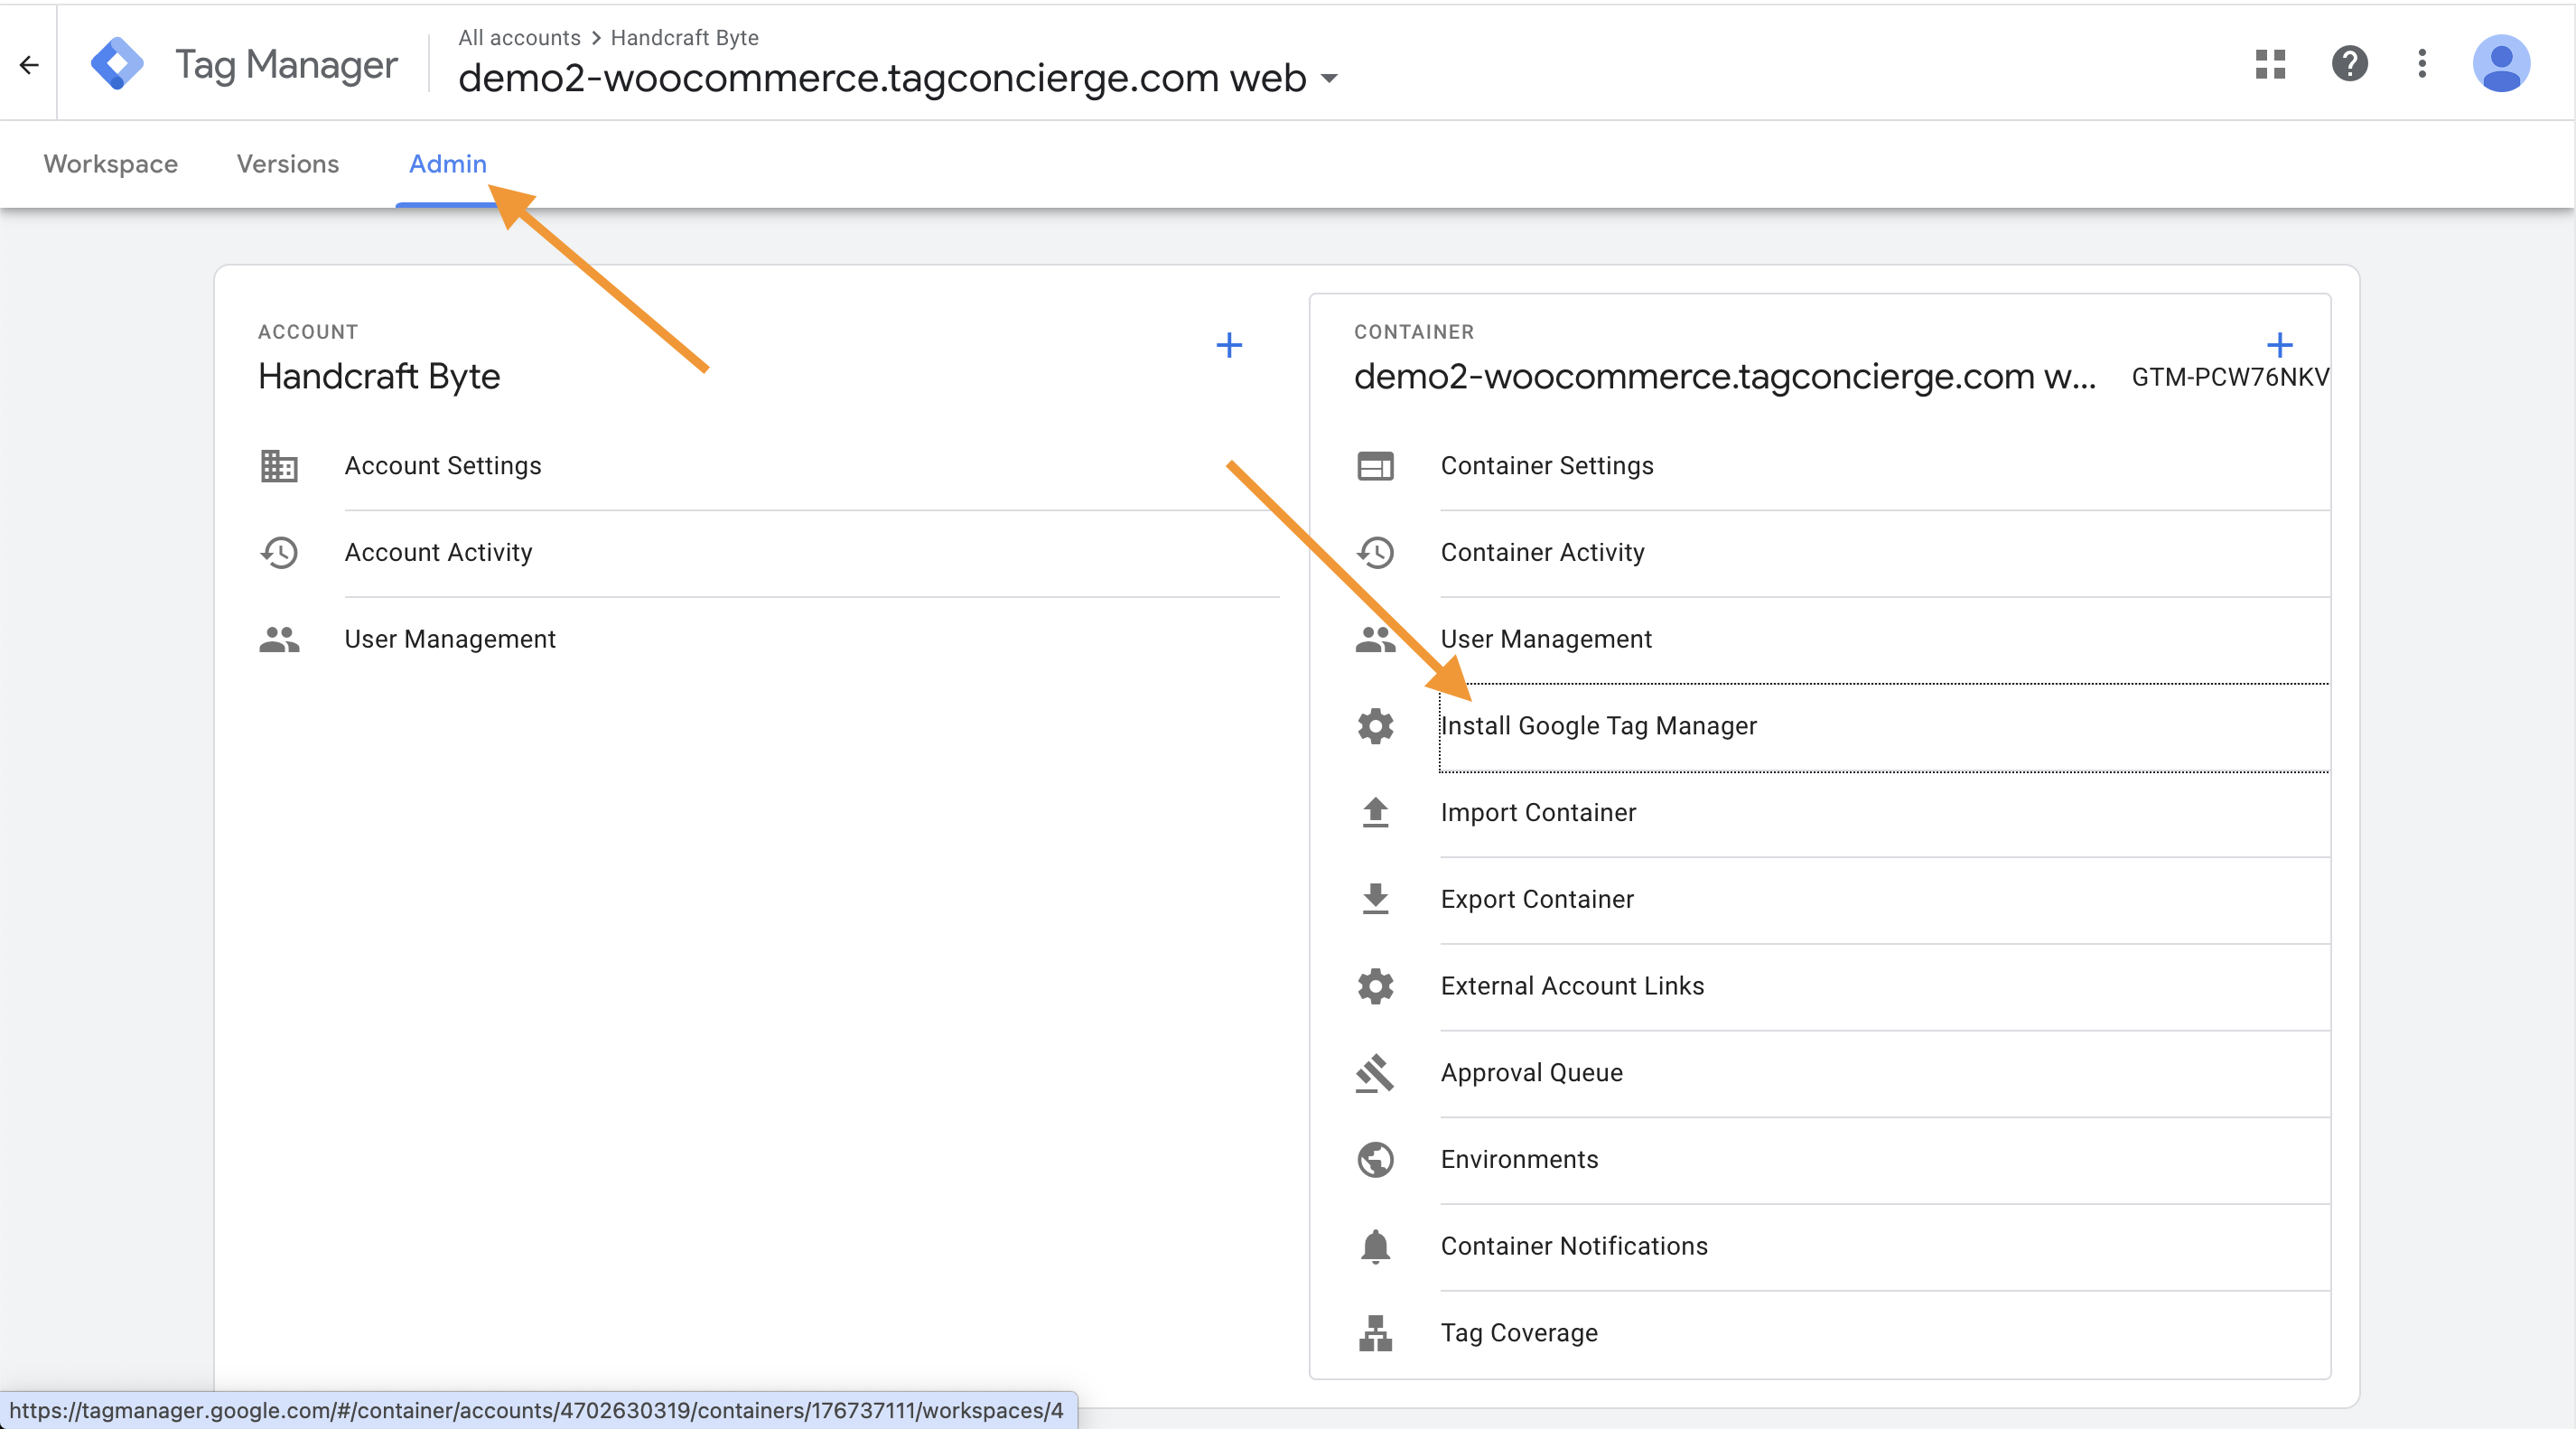Click the External Account Links gear icon
2576x1429 pixels.
[x=1375, y=986]
